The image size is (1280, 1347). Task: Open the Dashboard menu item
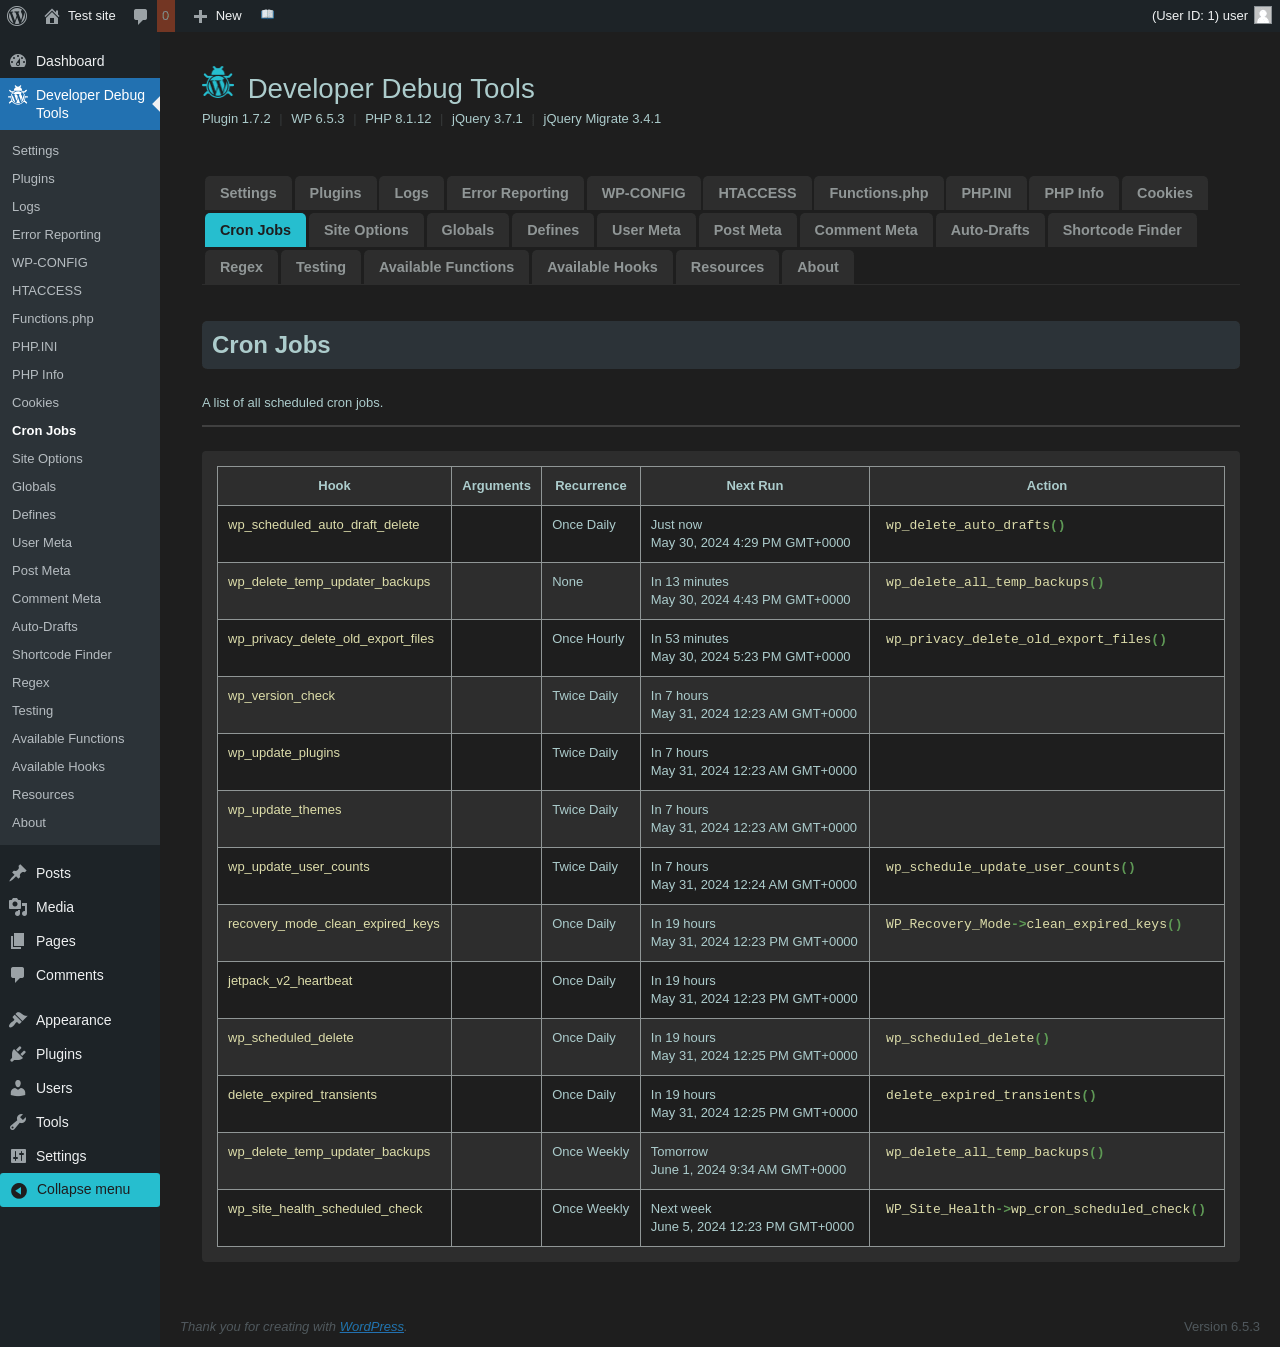point(70,61)
